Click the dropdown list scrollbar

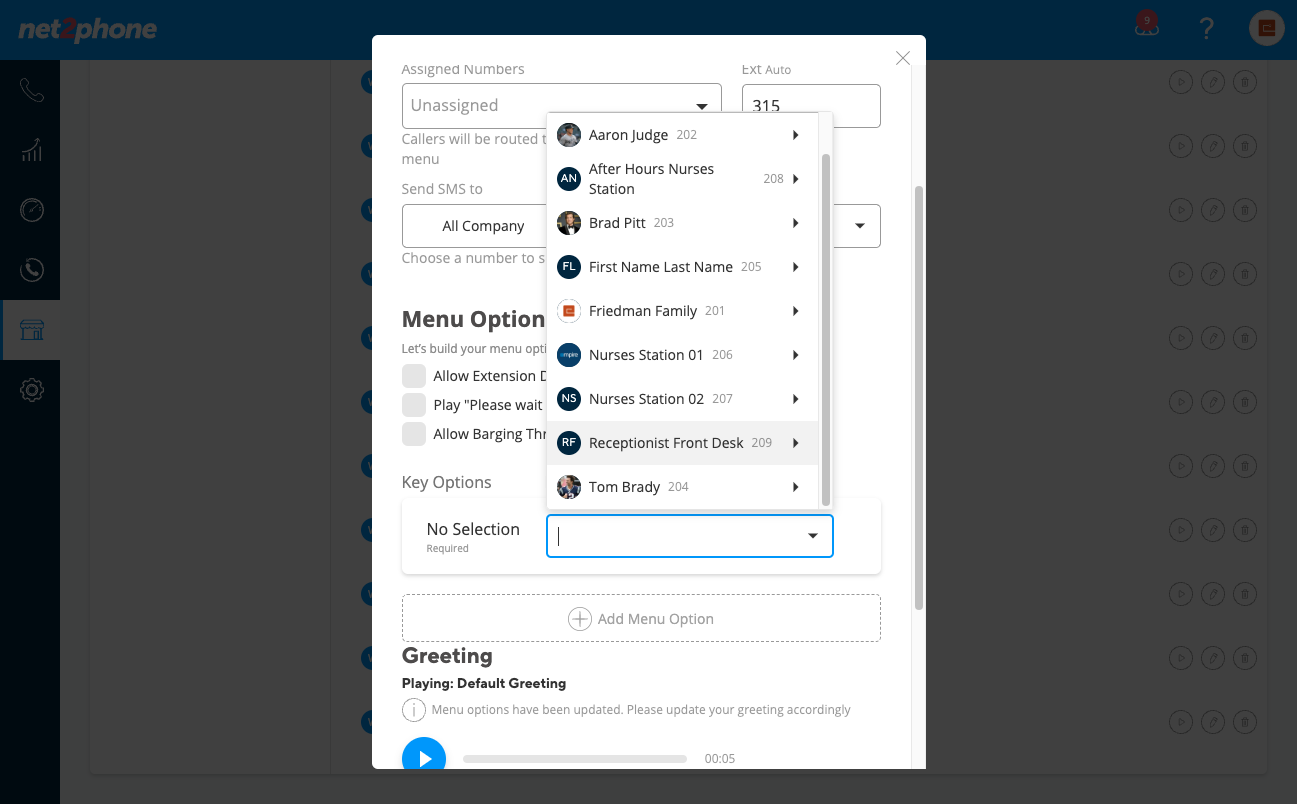pos(826,330)
